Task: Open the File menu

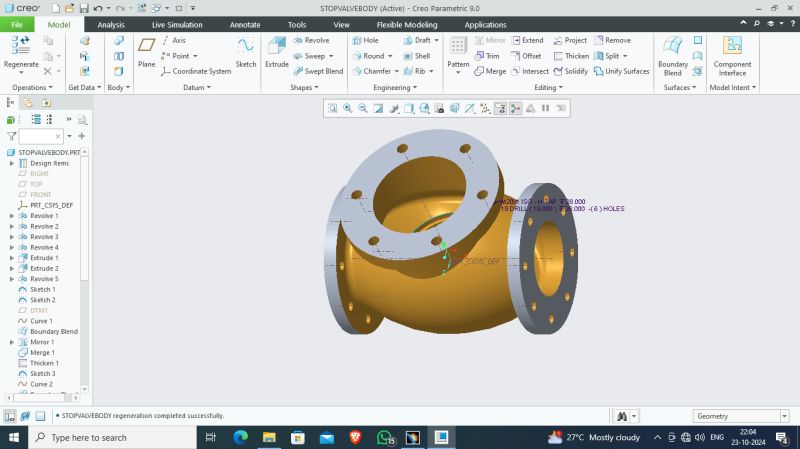Action: pyautogui.click(x=17, y=24)
